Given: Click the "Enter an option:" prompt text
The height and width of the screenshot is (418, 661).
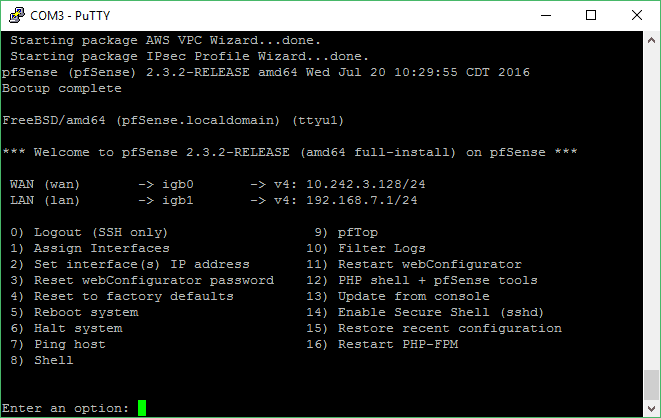Looking at the screenshot, I should [x=65, y=408].
